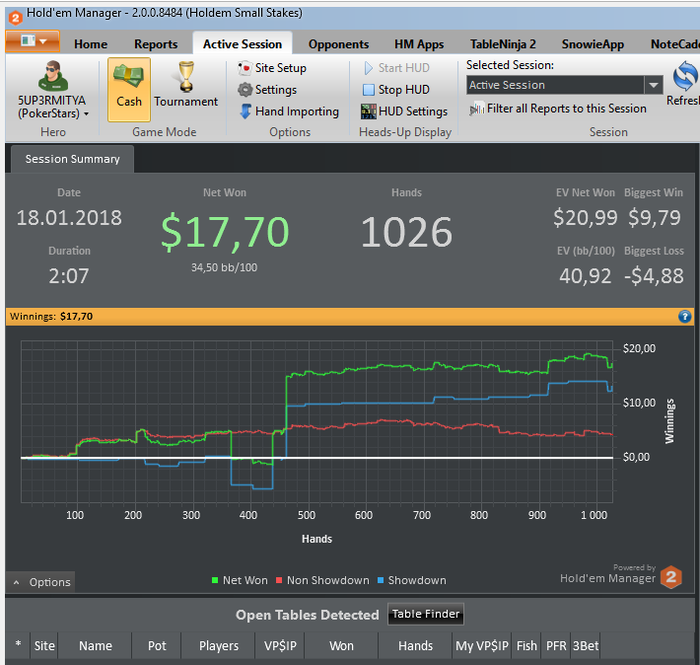Open HUD Settings
Screen dimensions: 700x665
coord(404,112)
